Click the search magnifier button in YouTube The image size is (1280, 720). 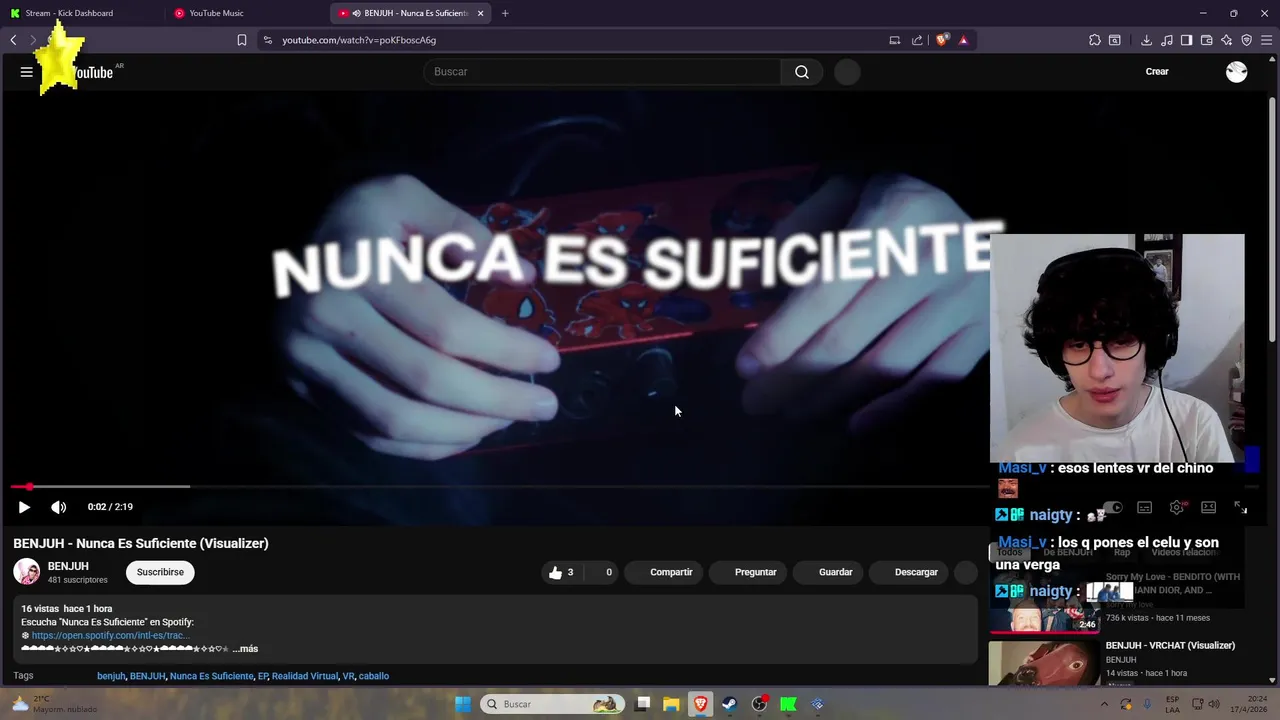click(x=802, y=72)
